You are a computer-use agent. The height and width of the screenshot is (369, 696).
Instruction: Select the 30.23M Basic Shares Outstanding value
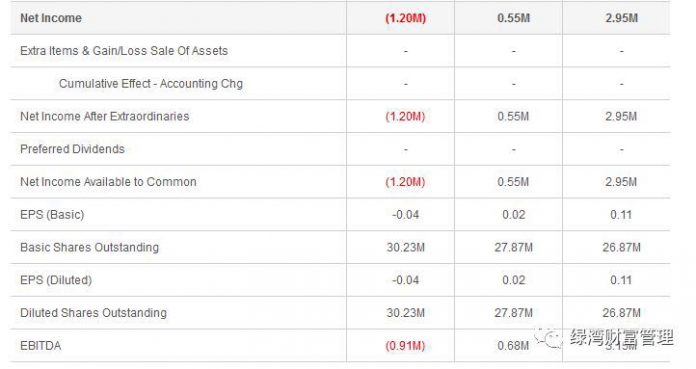click(x=405, y=247)
